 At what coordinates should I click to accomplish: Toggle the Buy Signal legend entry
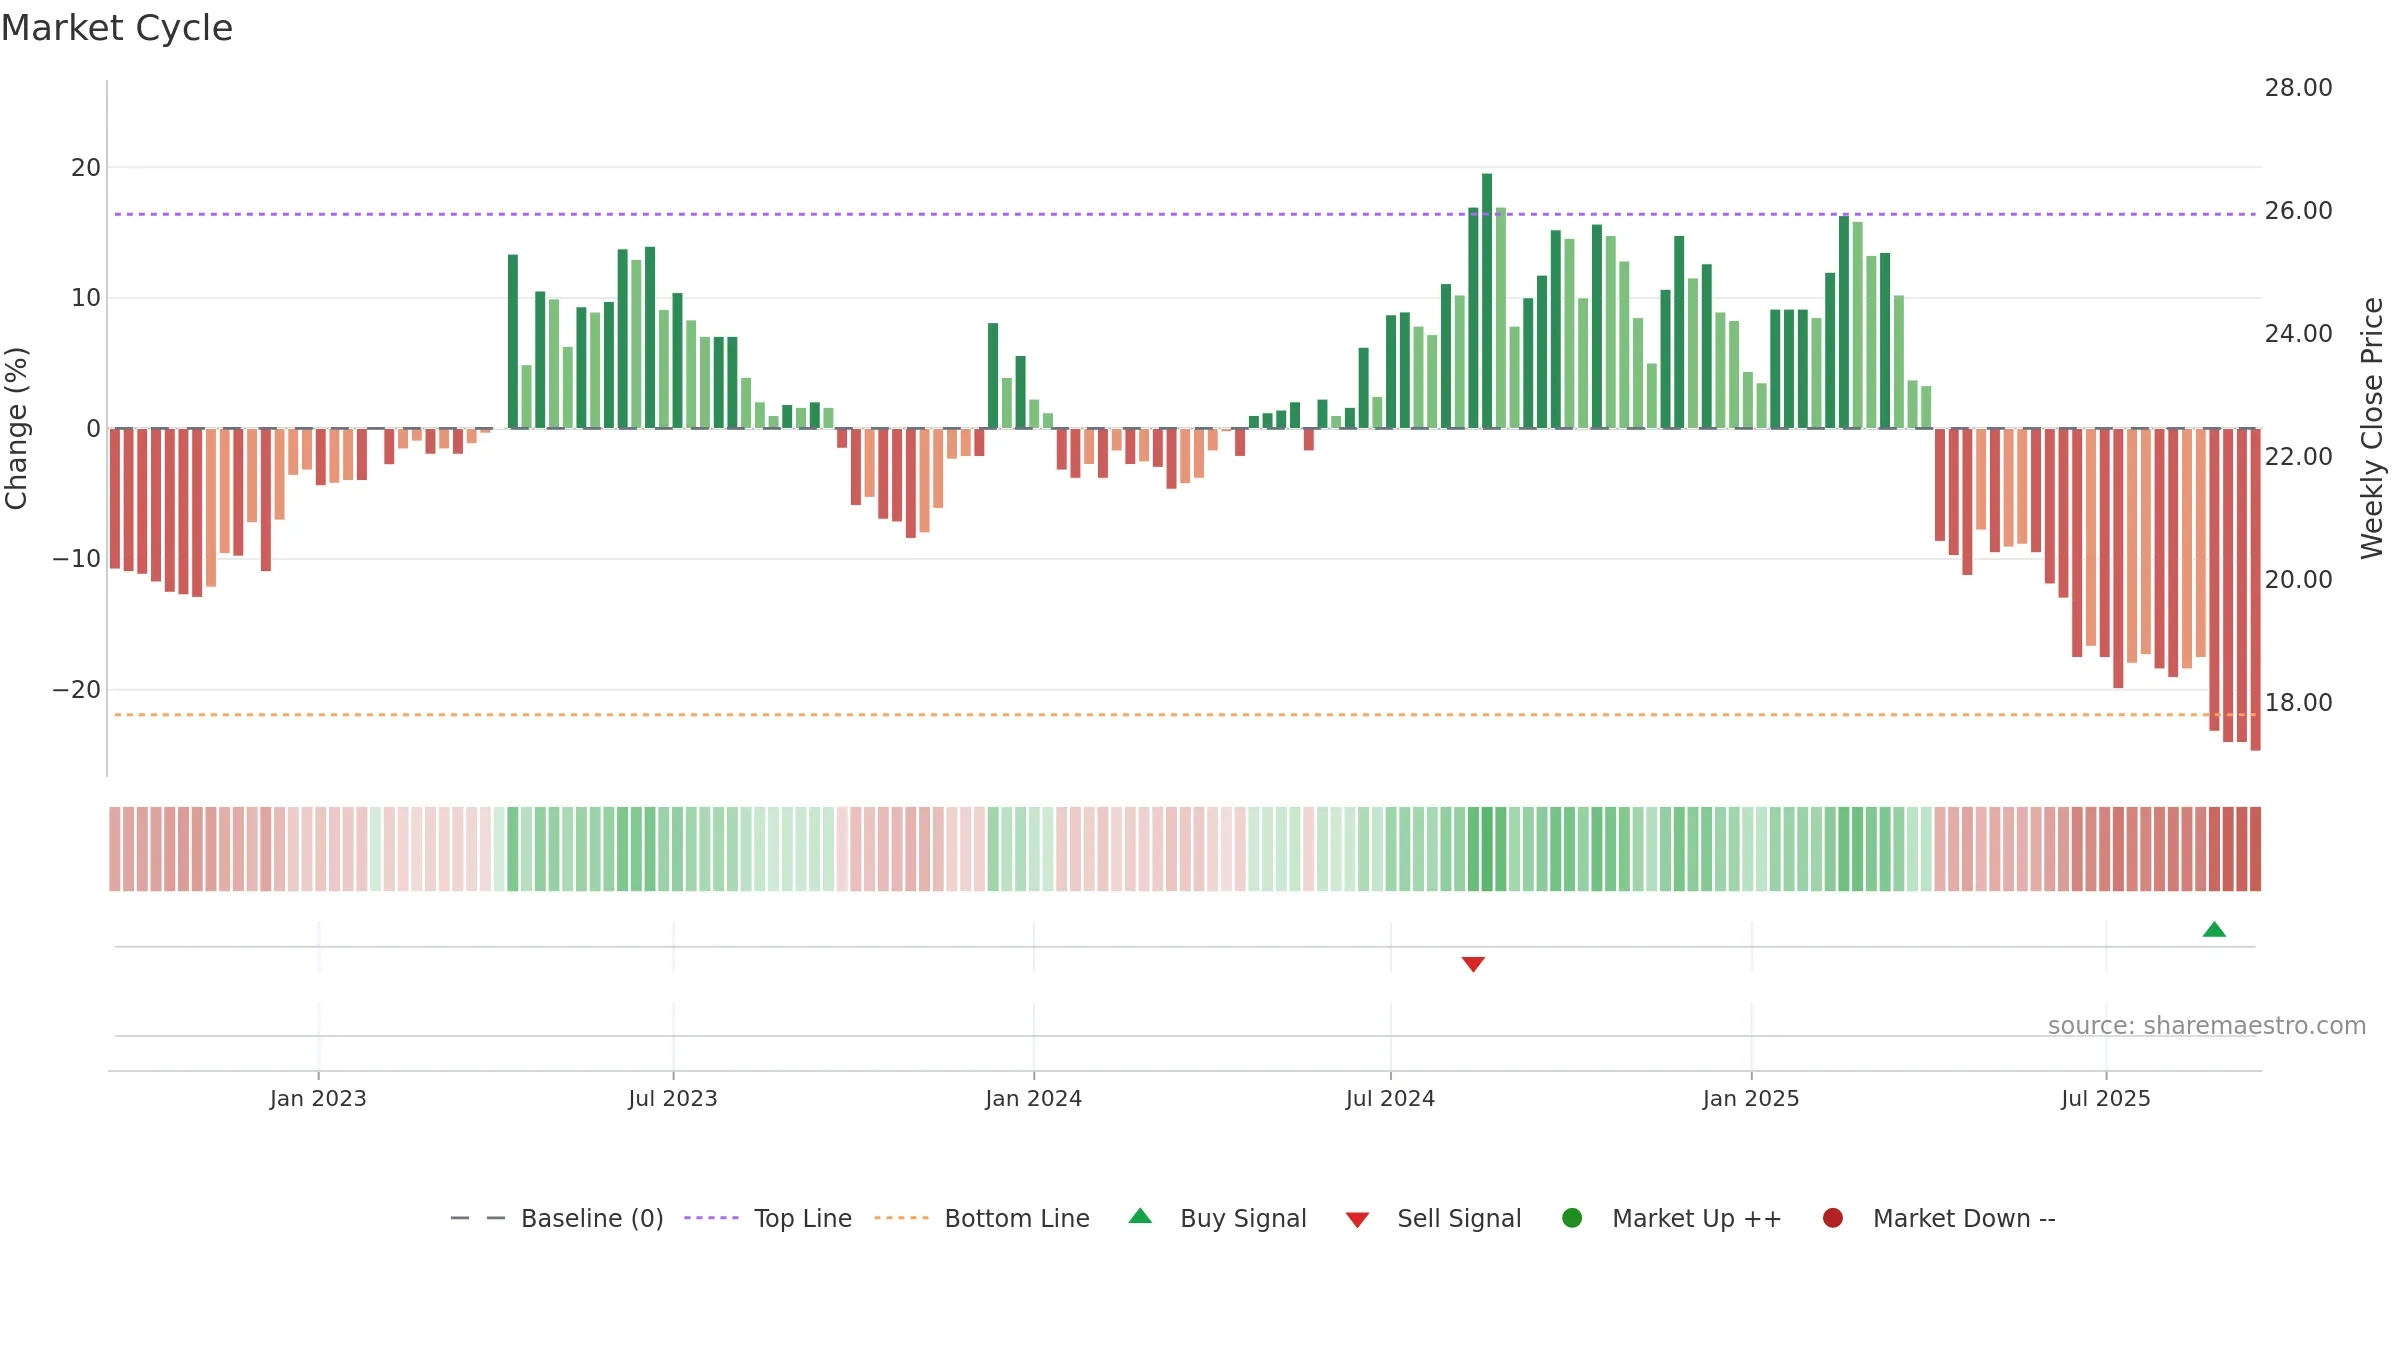(1217, 1218)
